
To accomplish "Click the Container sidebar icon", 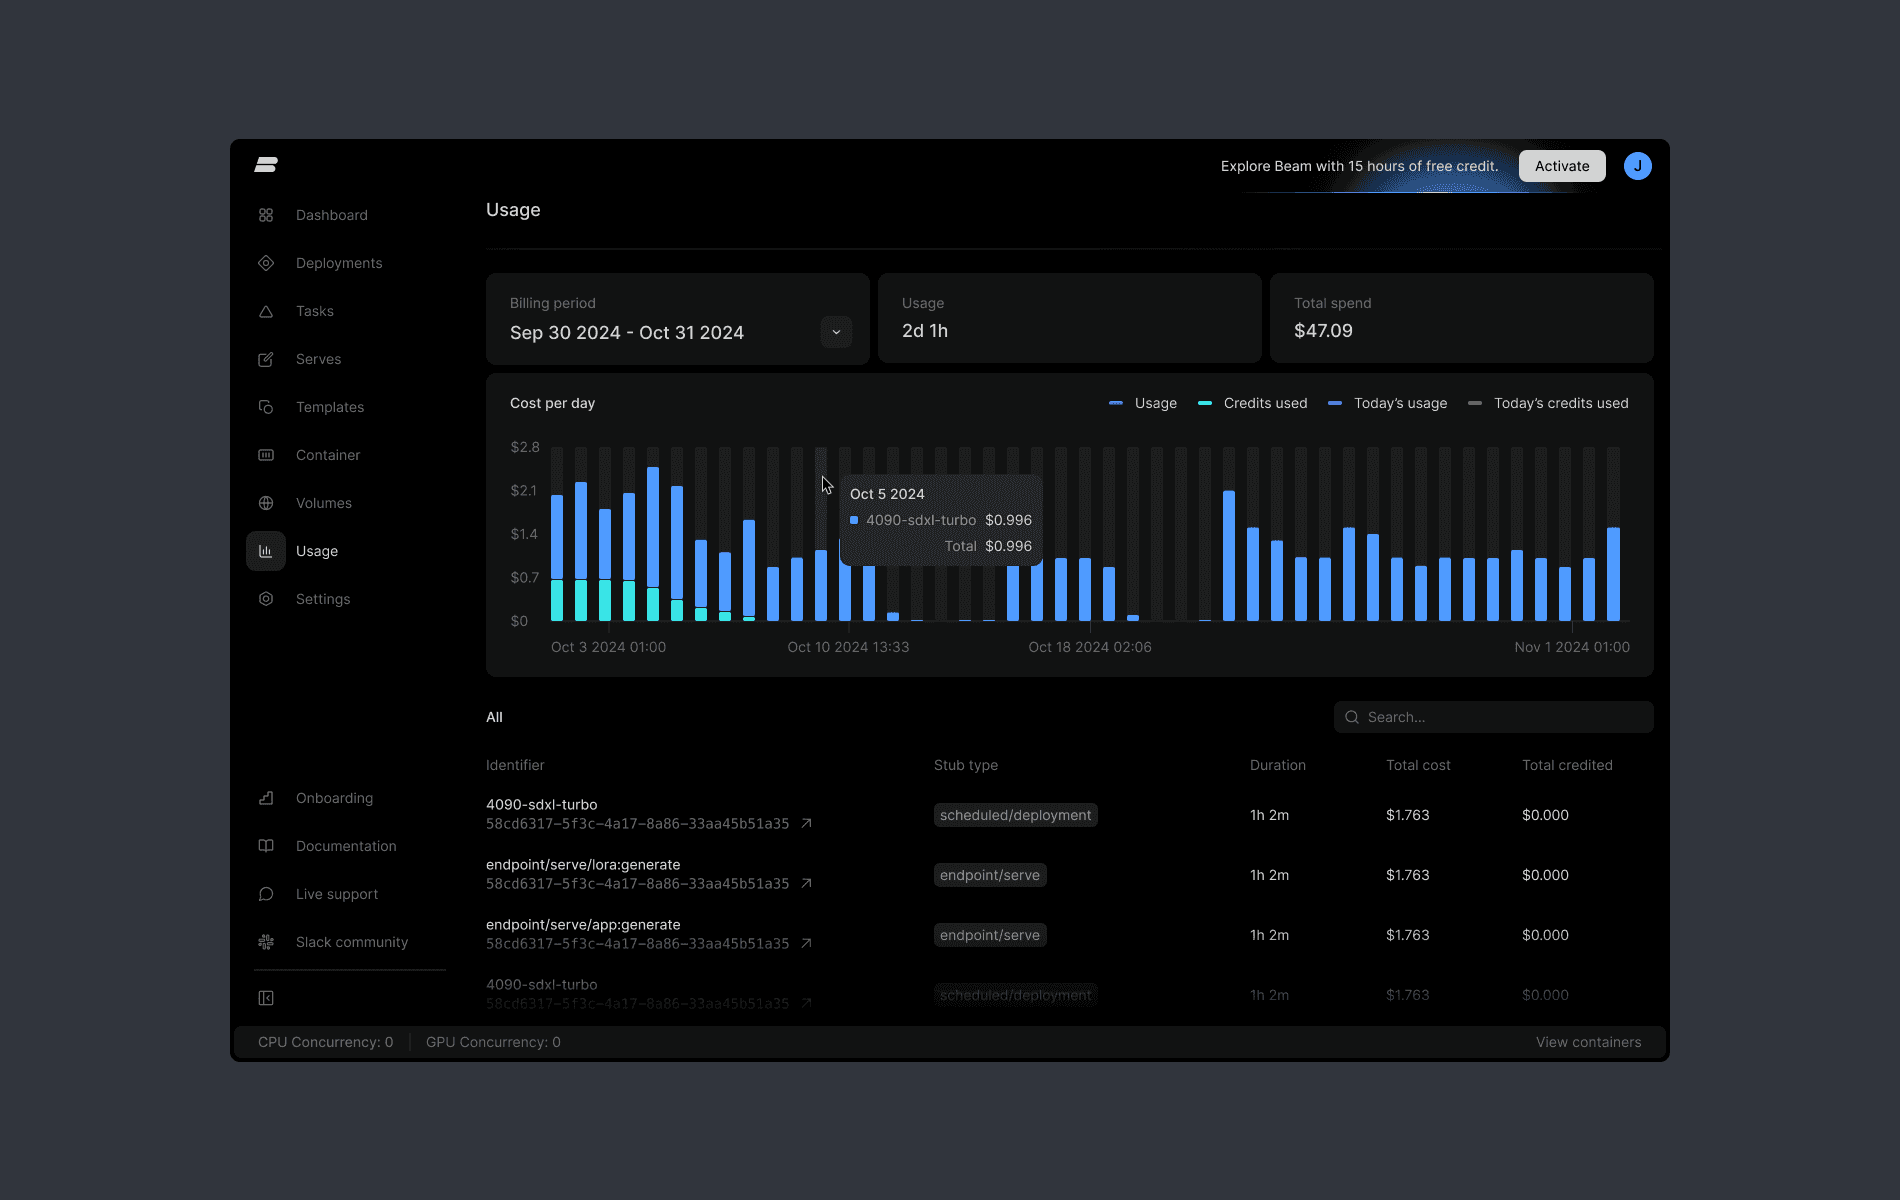I will [266, 455].
